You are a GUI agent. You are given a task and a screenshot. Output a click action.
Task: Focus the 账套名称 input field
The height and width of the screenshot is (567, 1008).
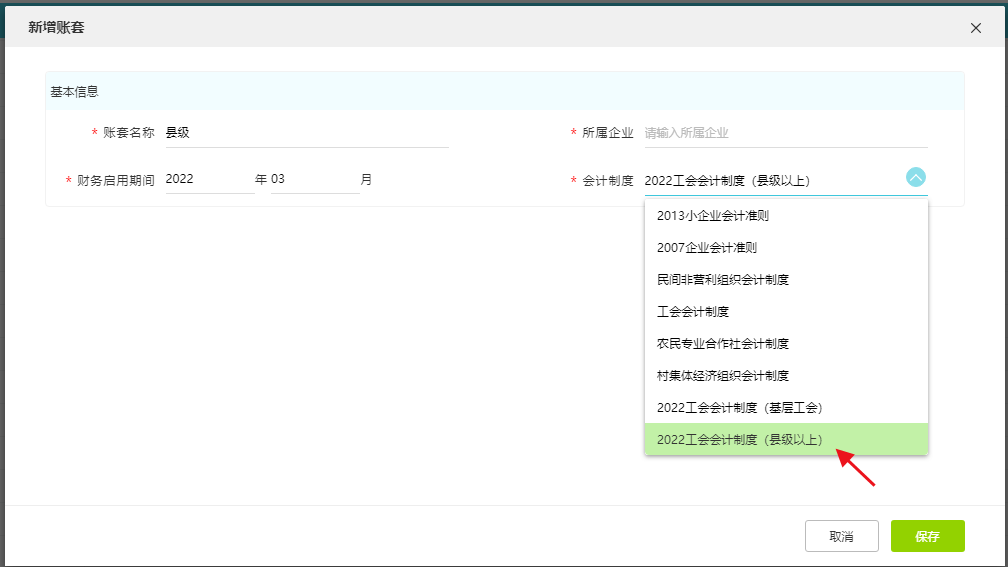tap(307, 133)
